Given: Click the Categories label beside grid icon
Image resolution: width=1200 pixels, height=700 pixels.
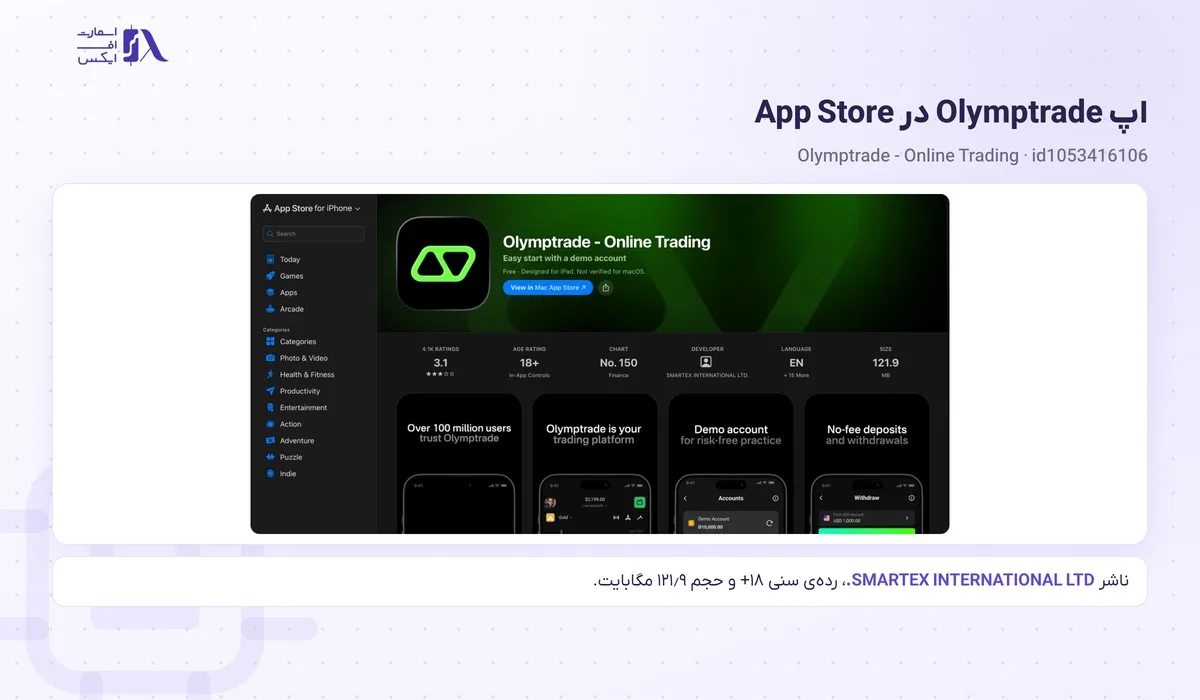Looking at the screenshot, I should (x=298, y=342).
